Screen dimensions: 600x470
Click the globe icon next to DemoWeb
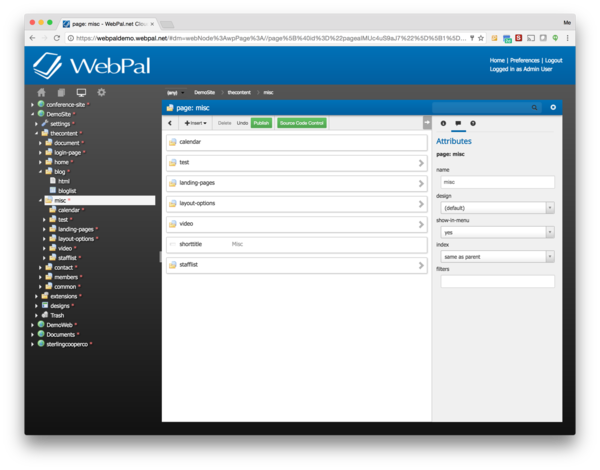coord(41,324)
